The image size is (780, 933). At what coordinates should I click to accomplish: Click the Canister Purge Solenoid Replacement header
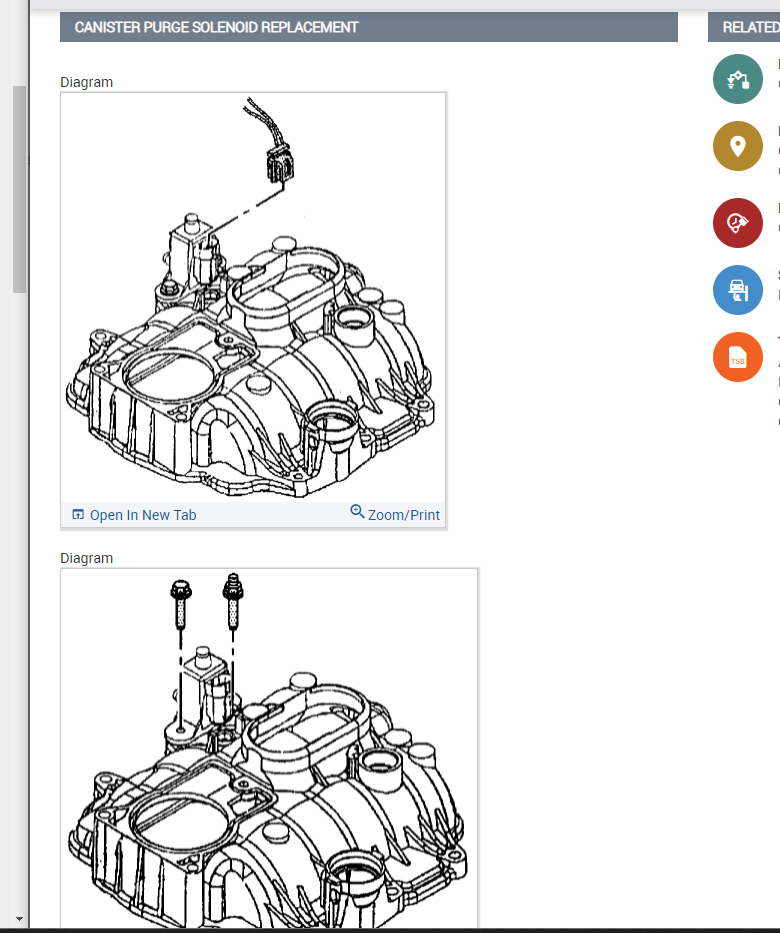tap(369, 27)
